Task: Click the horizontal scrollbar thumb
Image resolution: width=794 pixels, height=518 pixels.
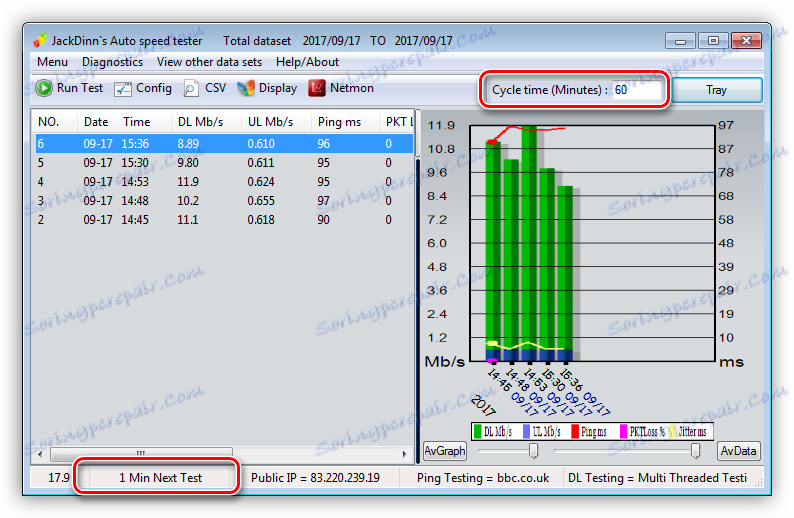Action: (x=141, y=454)
